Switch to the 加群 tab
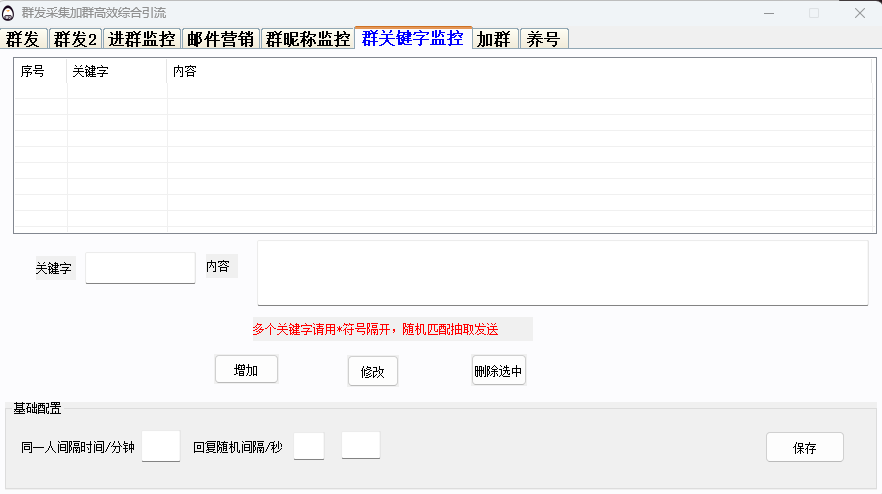 495,39
